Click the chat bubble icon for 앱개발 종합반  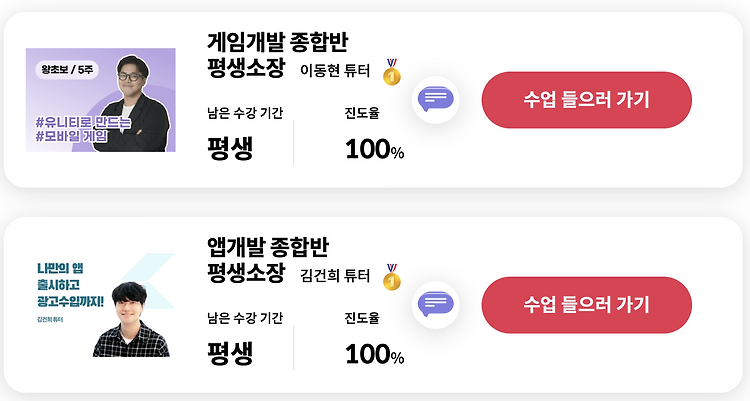(x=435, y=304)
